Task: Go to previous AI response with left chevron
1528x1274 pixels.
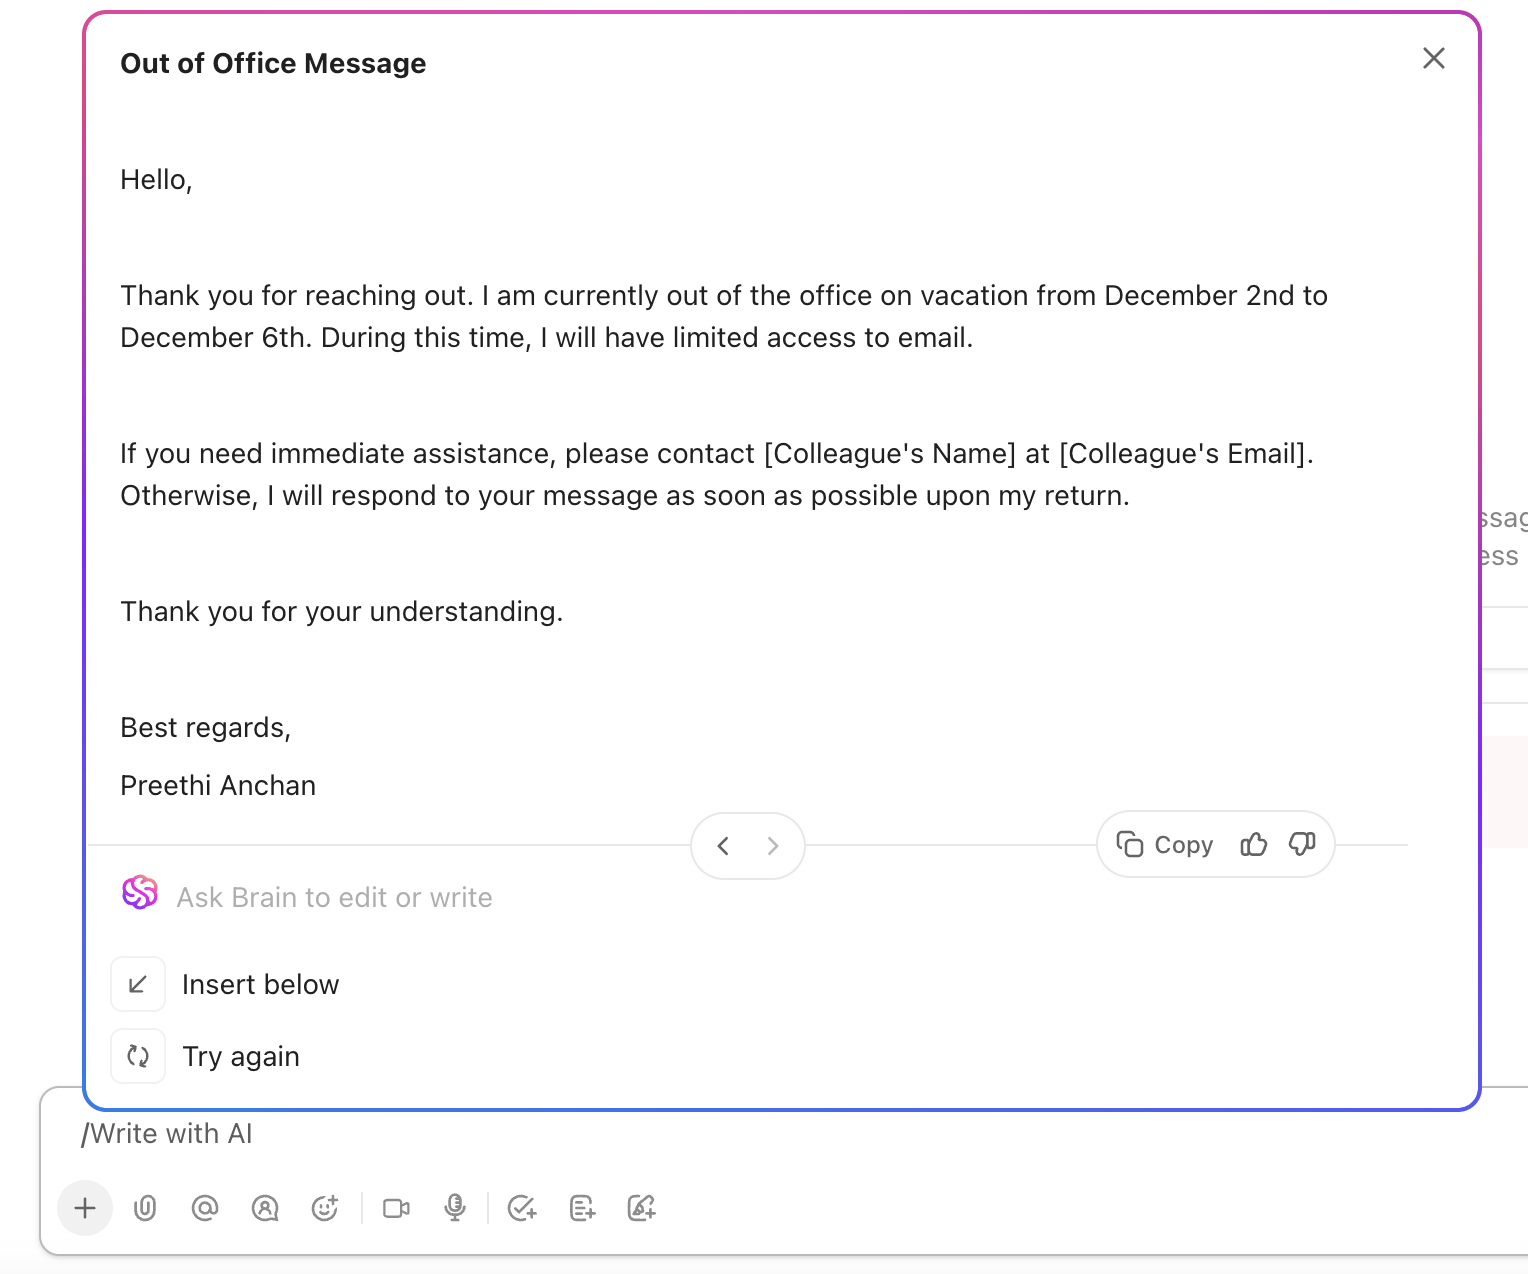Action: click(x=723, y=846)
